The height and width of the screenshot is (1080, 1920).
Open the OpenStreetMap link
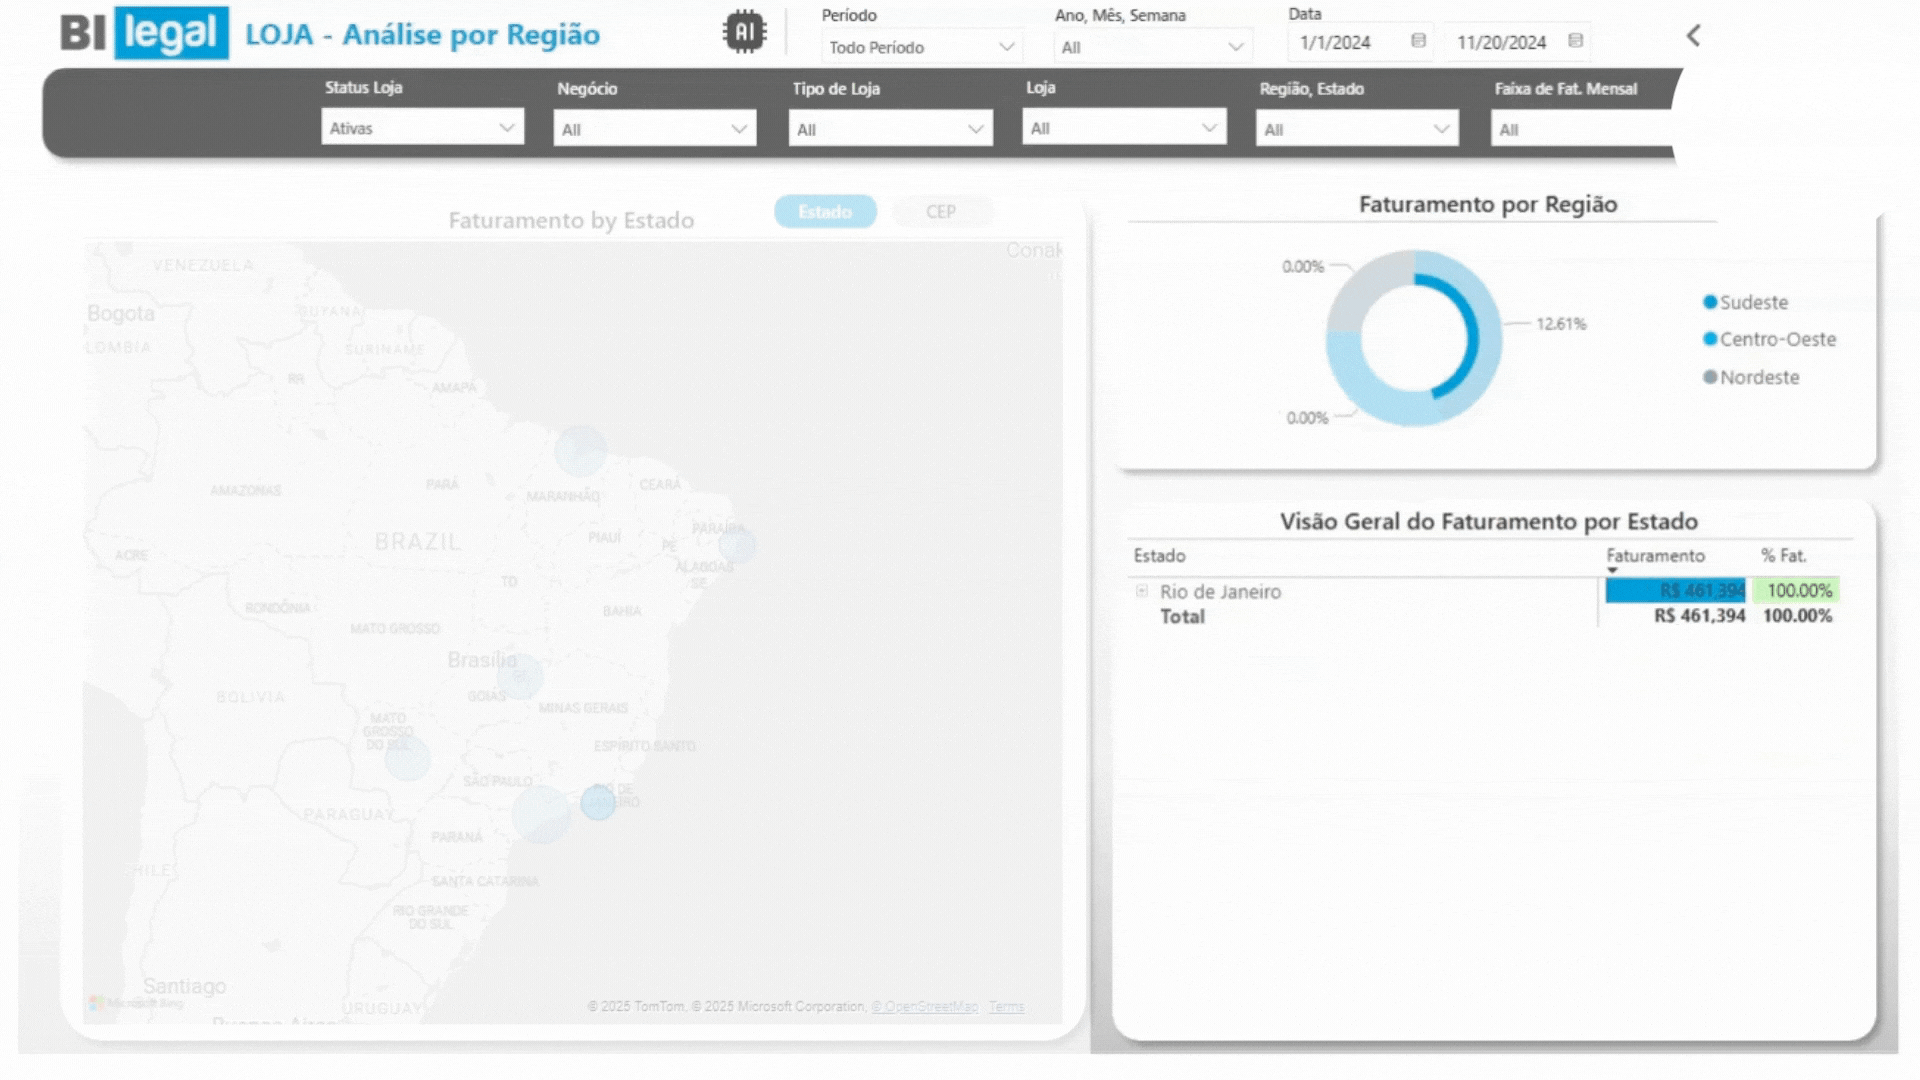pyautogui.click(x=924, y=1007)
